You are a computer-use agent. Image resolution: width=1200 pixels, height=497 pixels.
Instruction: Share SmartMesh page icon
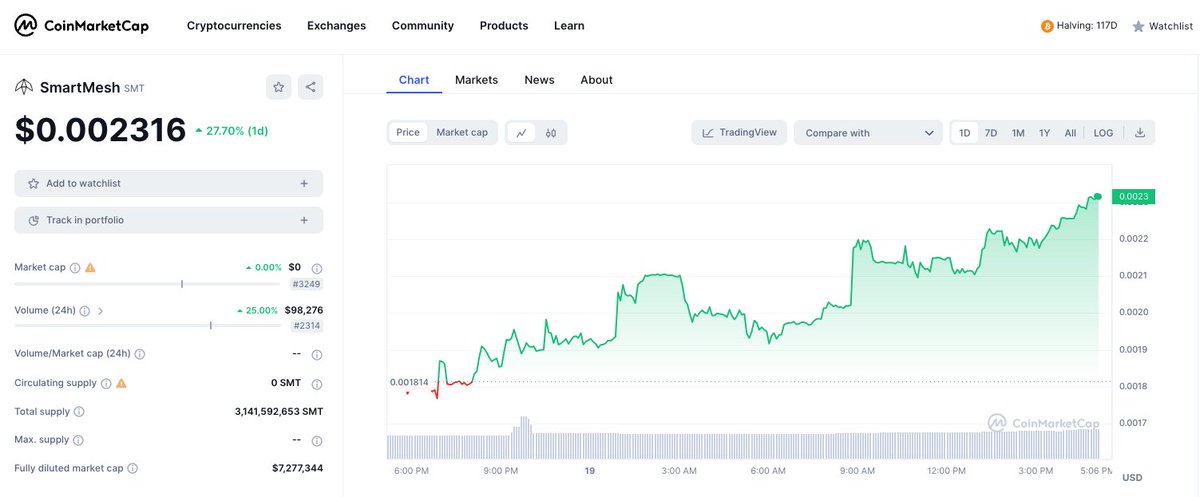(311, 87)
